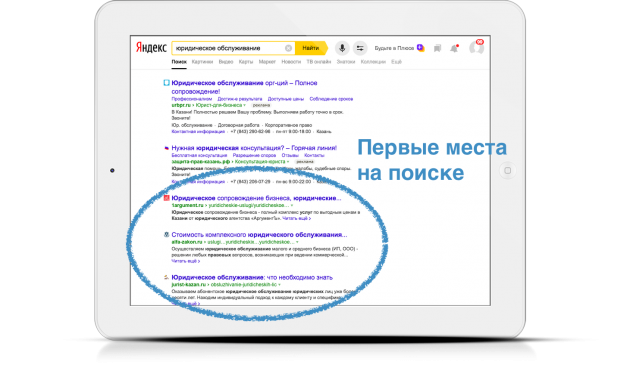Click Читать ещё under alfa-zakon.ru snippet
Screen dimensions: 630x374
186,261
